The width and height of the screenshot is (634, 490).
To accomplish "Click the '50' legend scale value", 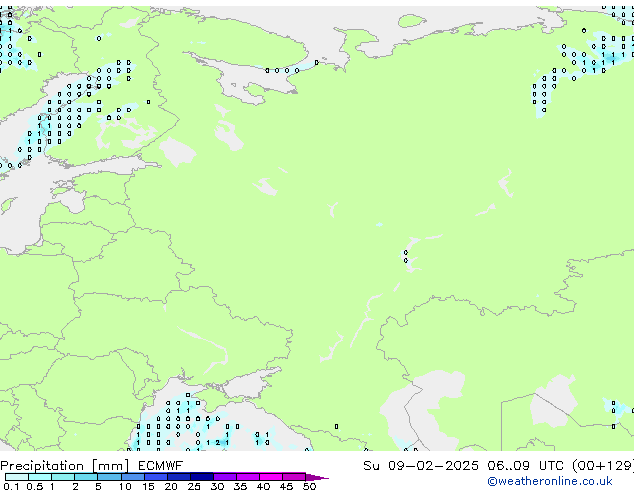I will click(x=309, y=486).
